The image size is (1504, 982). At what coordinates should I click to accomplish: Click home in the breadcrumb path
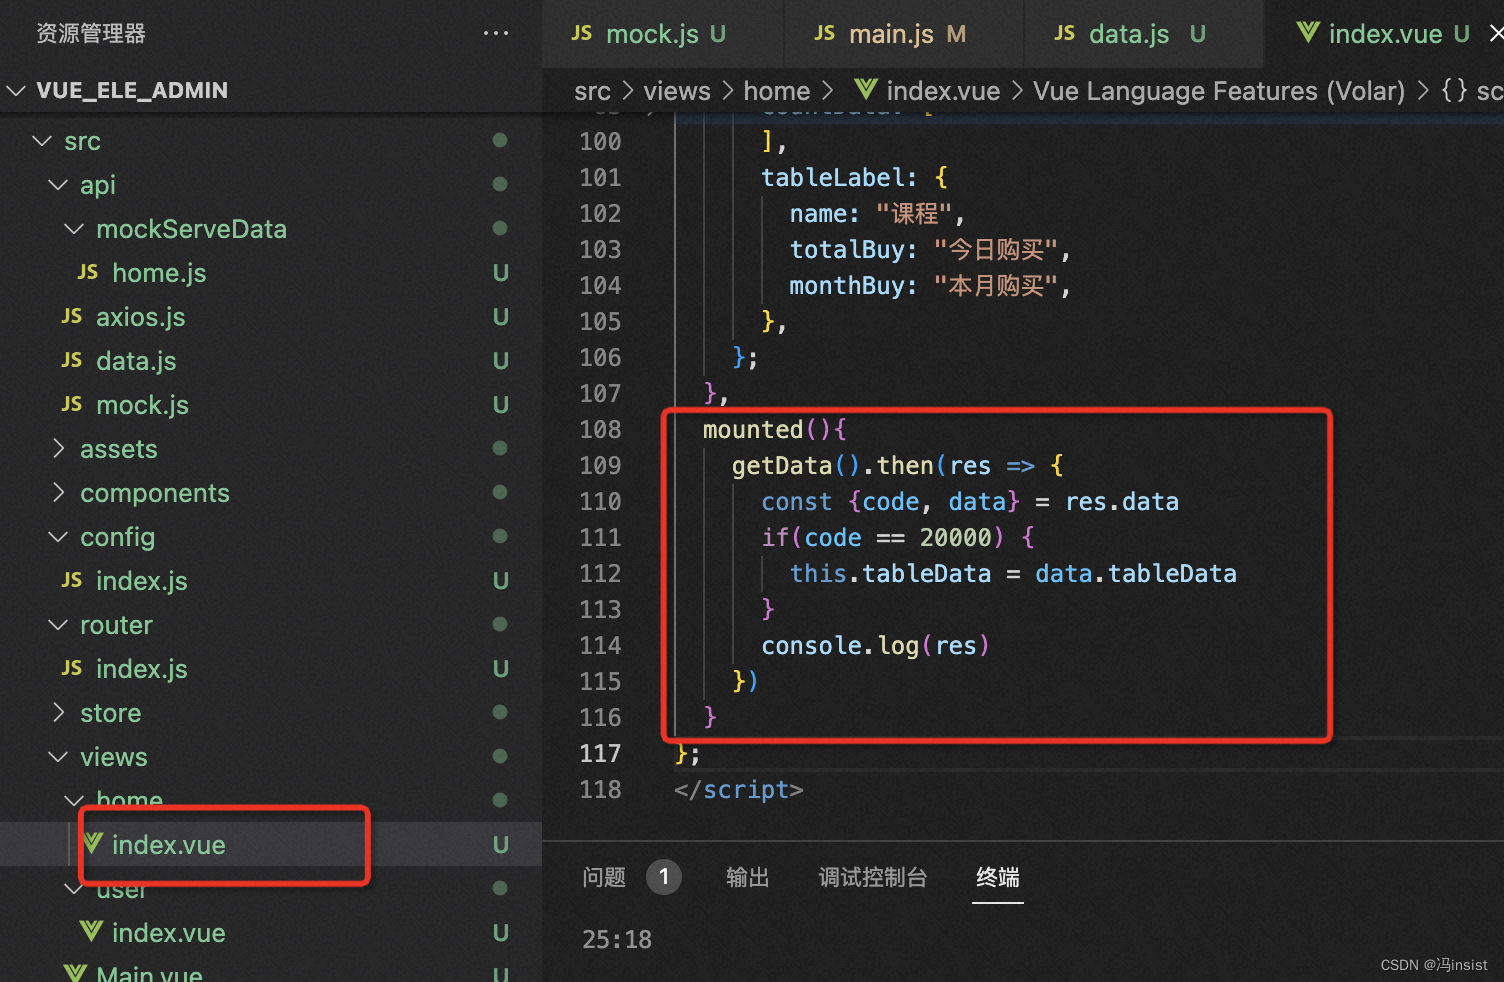[x=777, y=91]
